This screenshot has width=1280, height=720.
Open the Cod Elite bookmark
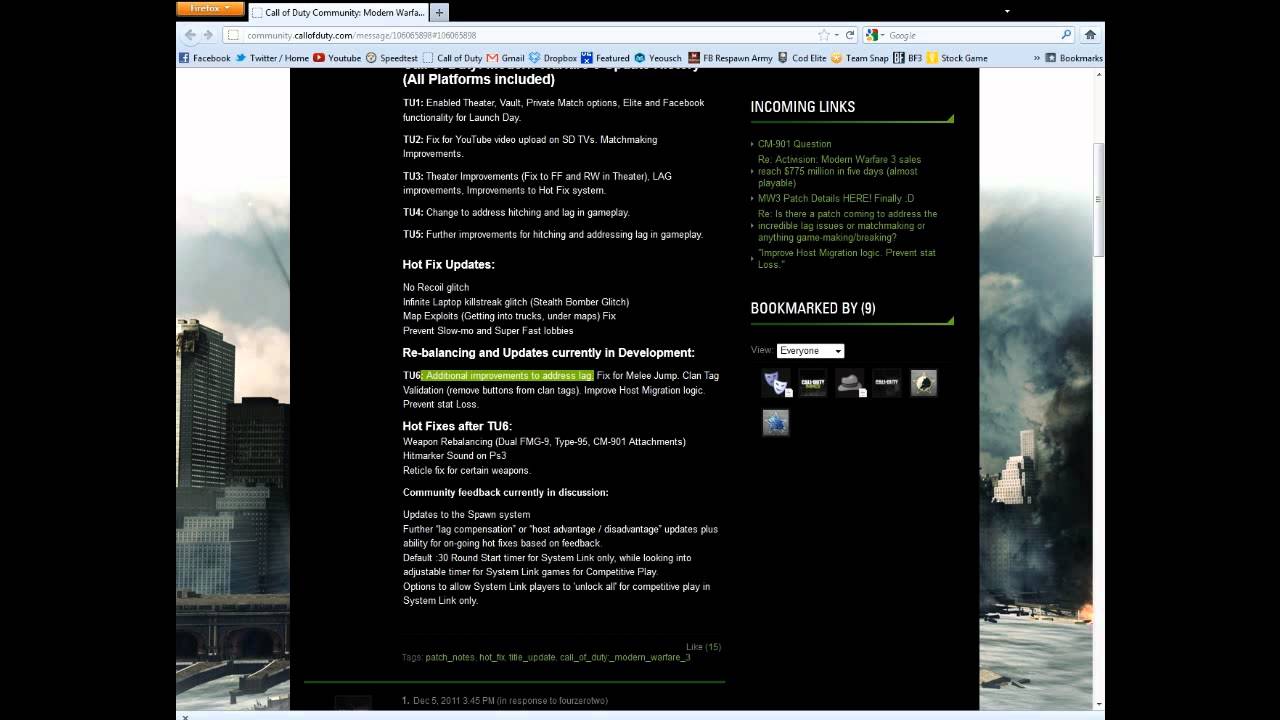point(802,58)
